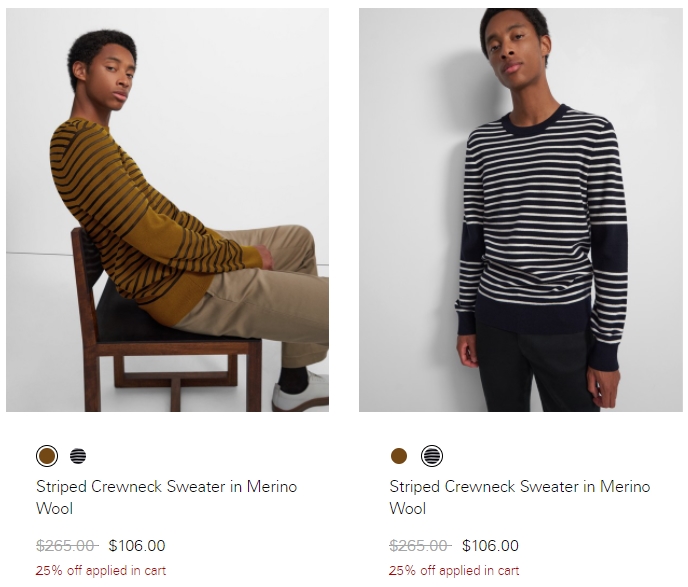Image resolution: width=688 pixels, height=587 pixels.
Task: Click the word 'Wool' under the right product
Action: (408, 508)
